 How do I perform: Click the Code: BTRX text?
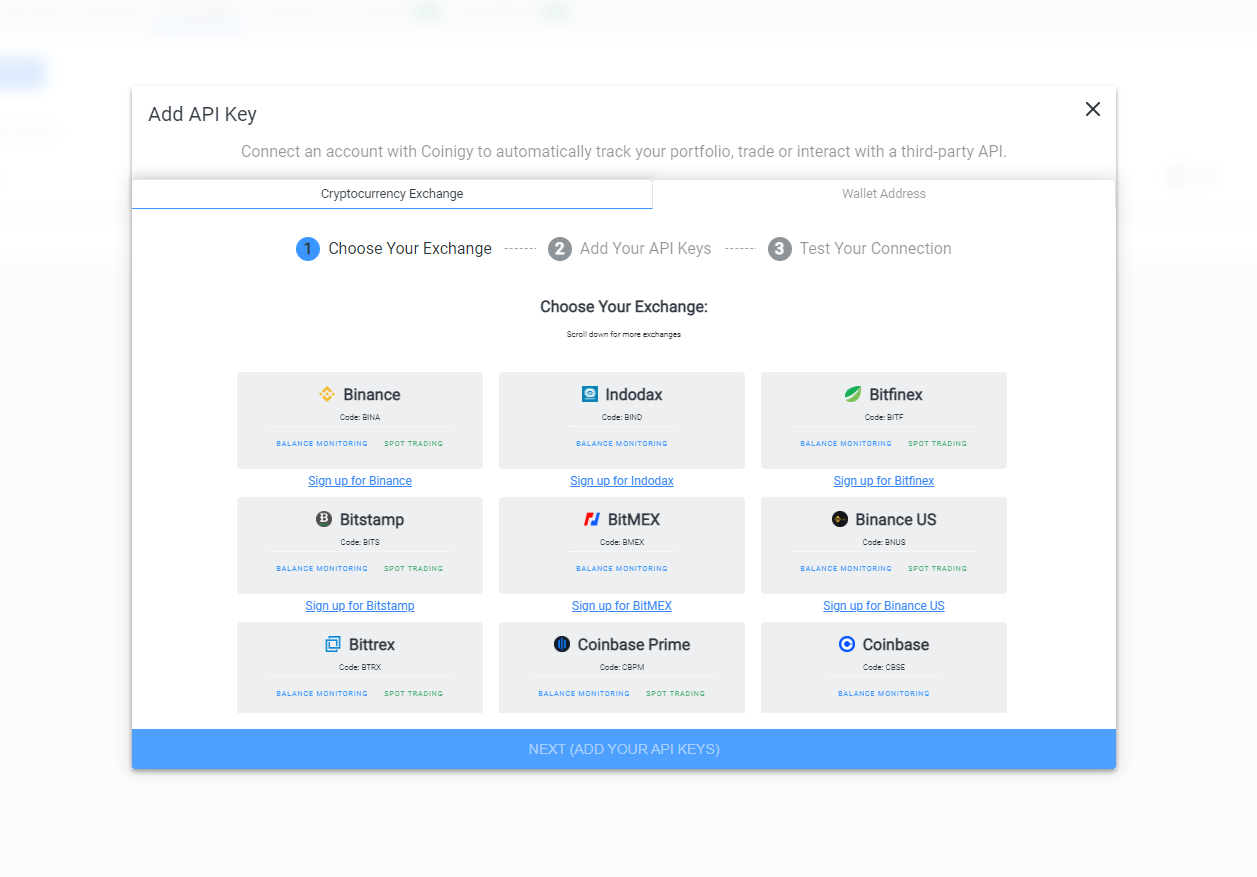pos(360,667)
